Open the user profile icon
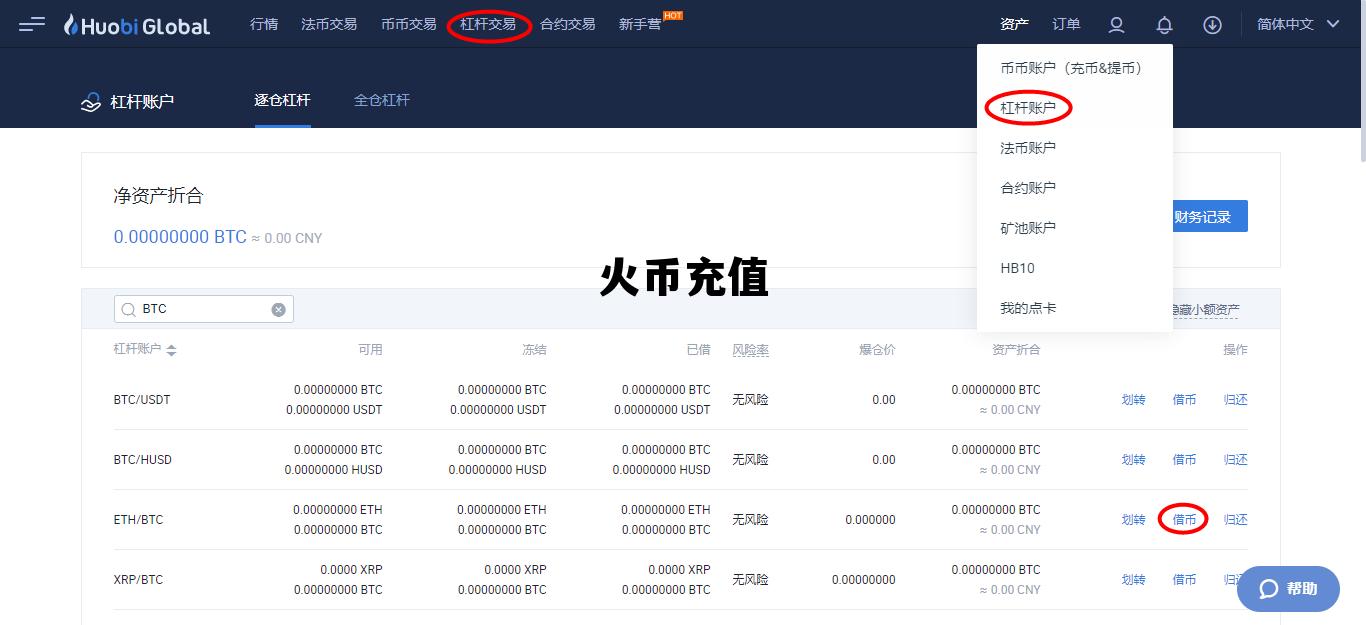 click(1117, 25)
